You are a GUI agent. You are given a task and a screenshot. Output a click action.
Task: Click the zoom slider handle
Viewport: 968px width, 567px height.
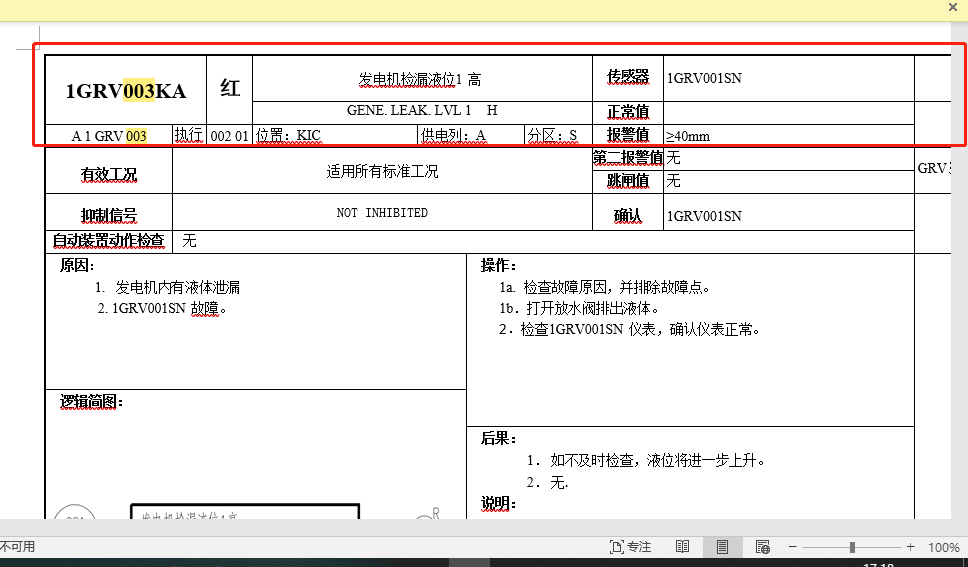point(852,547)
